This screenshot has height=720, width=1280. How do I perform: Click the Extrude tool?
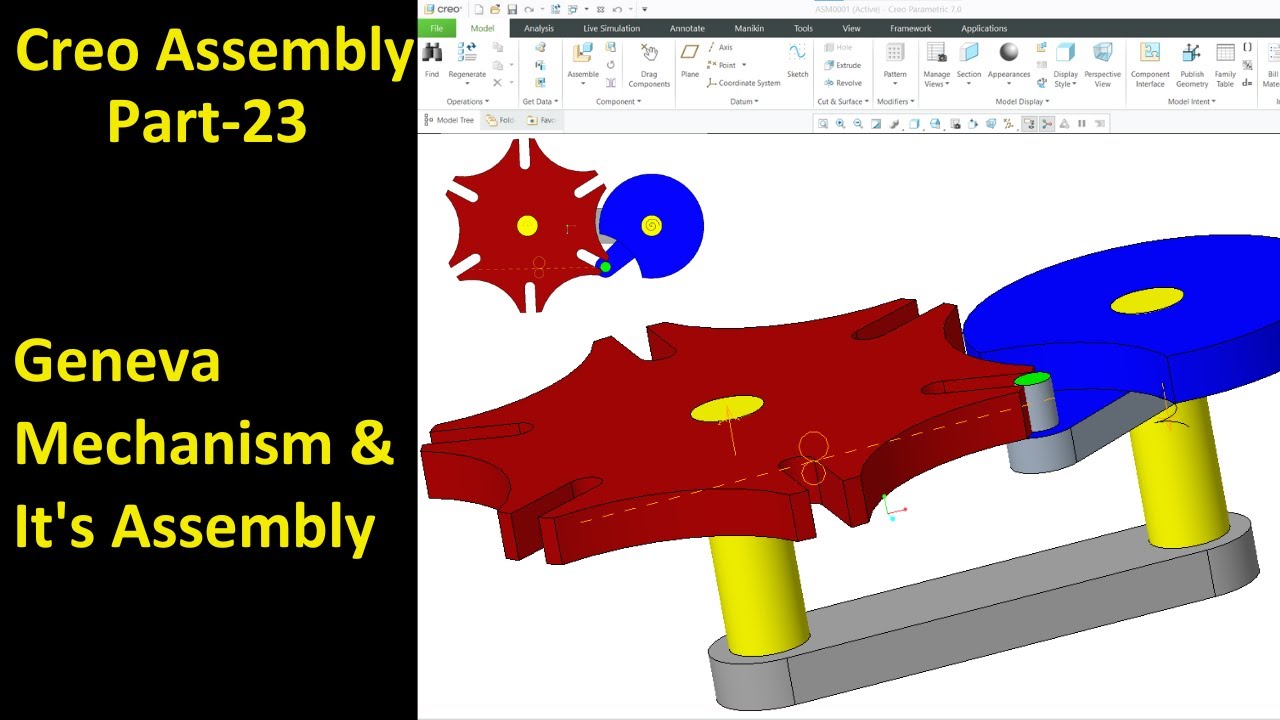coord(842,65)
